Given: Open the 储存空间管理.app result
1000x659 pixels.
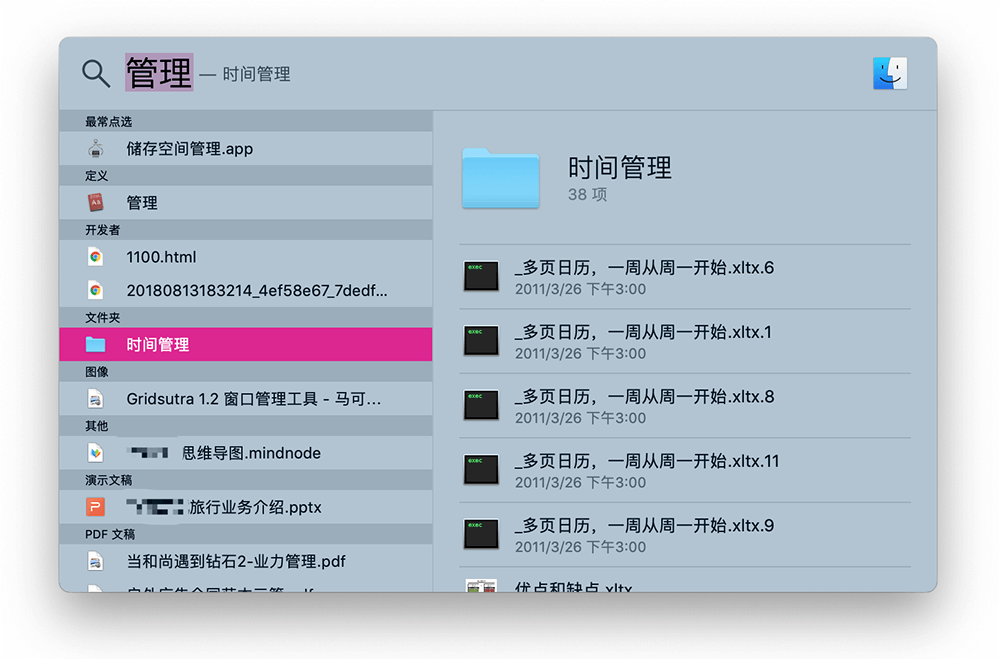Looking at the screenshot, I should (246, 149).
